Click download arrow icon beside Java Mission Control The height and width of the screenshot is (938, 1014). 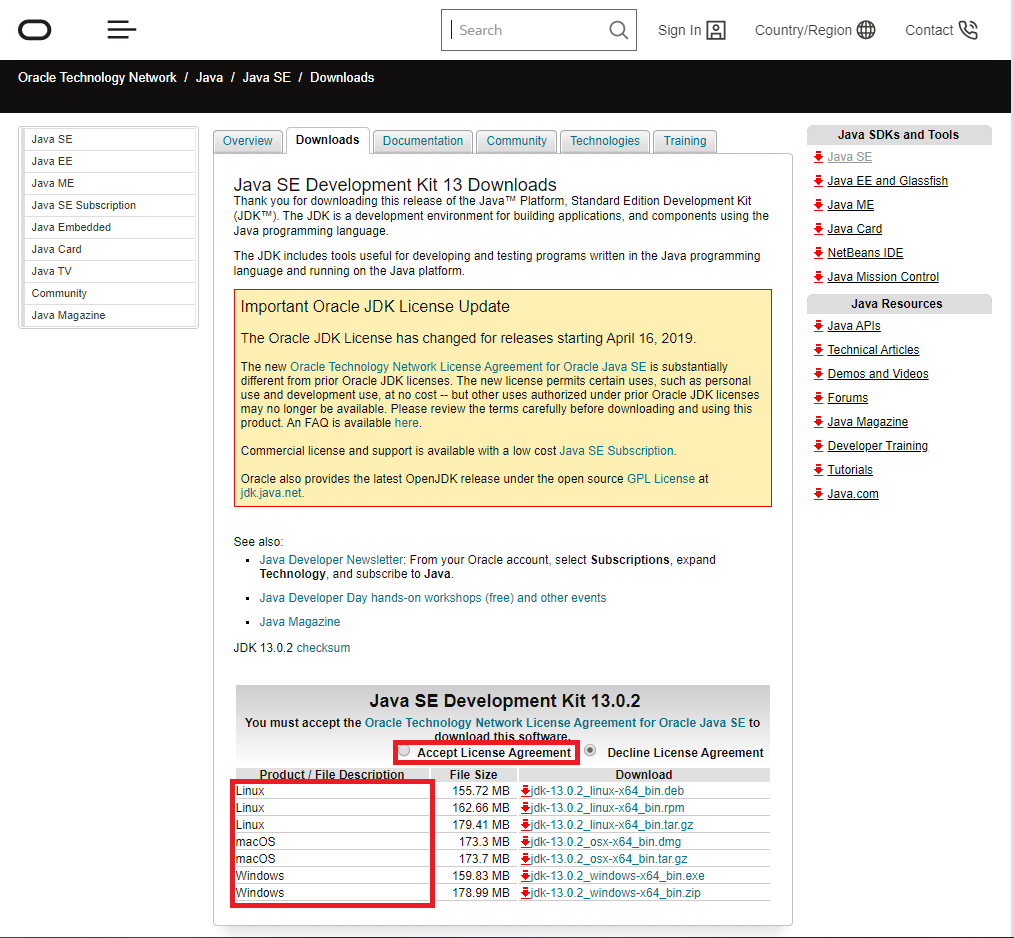[818, 276]
